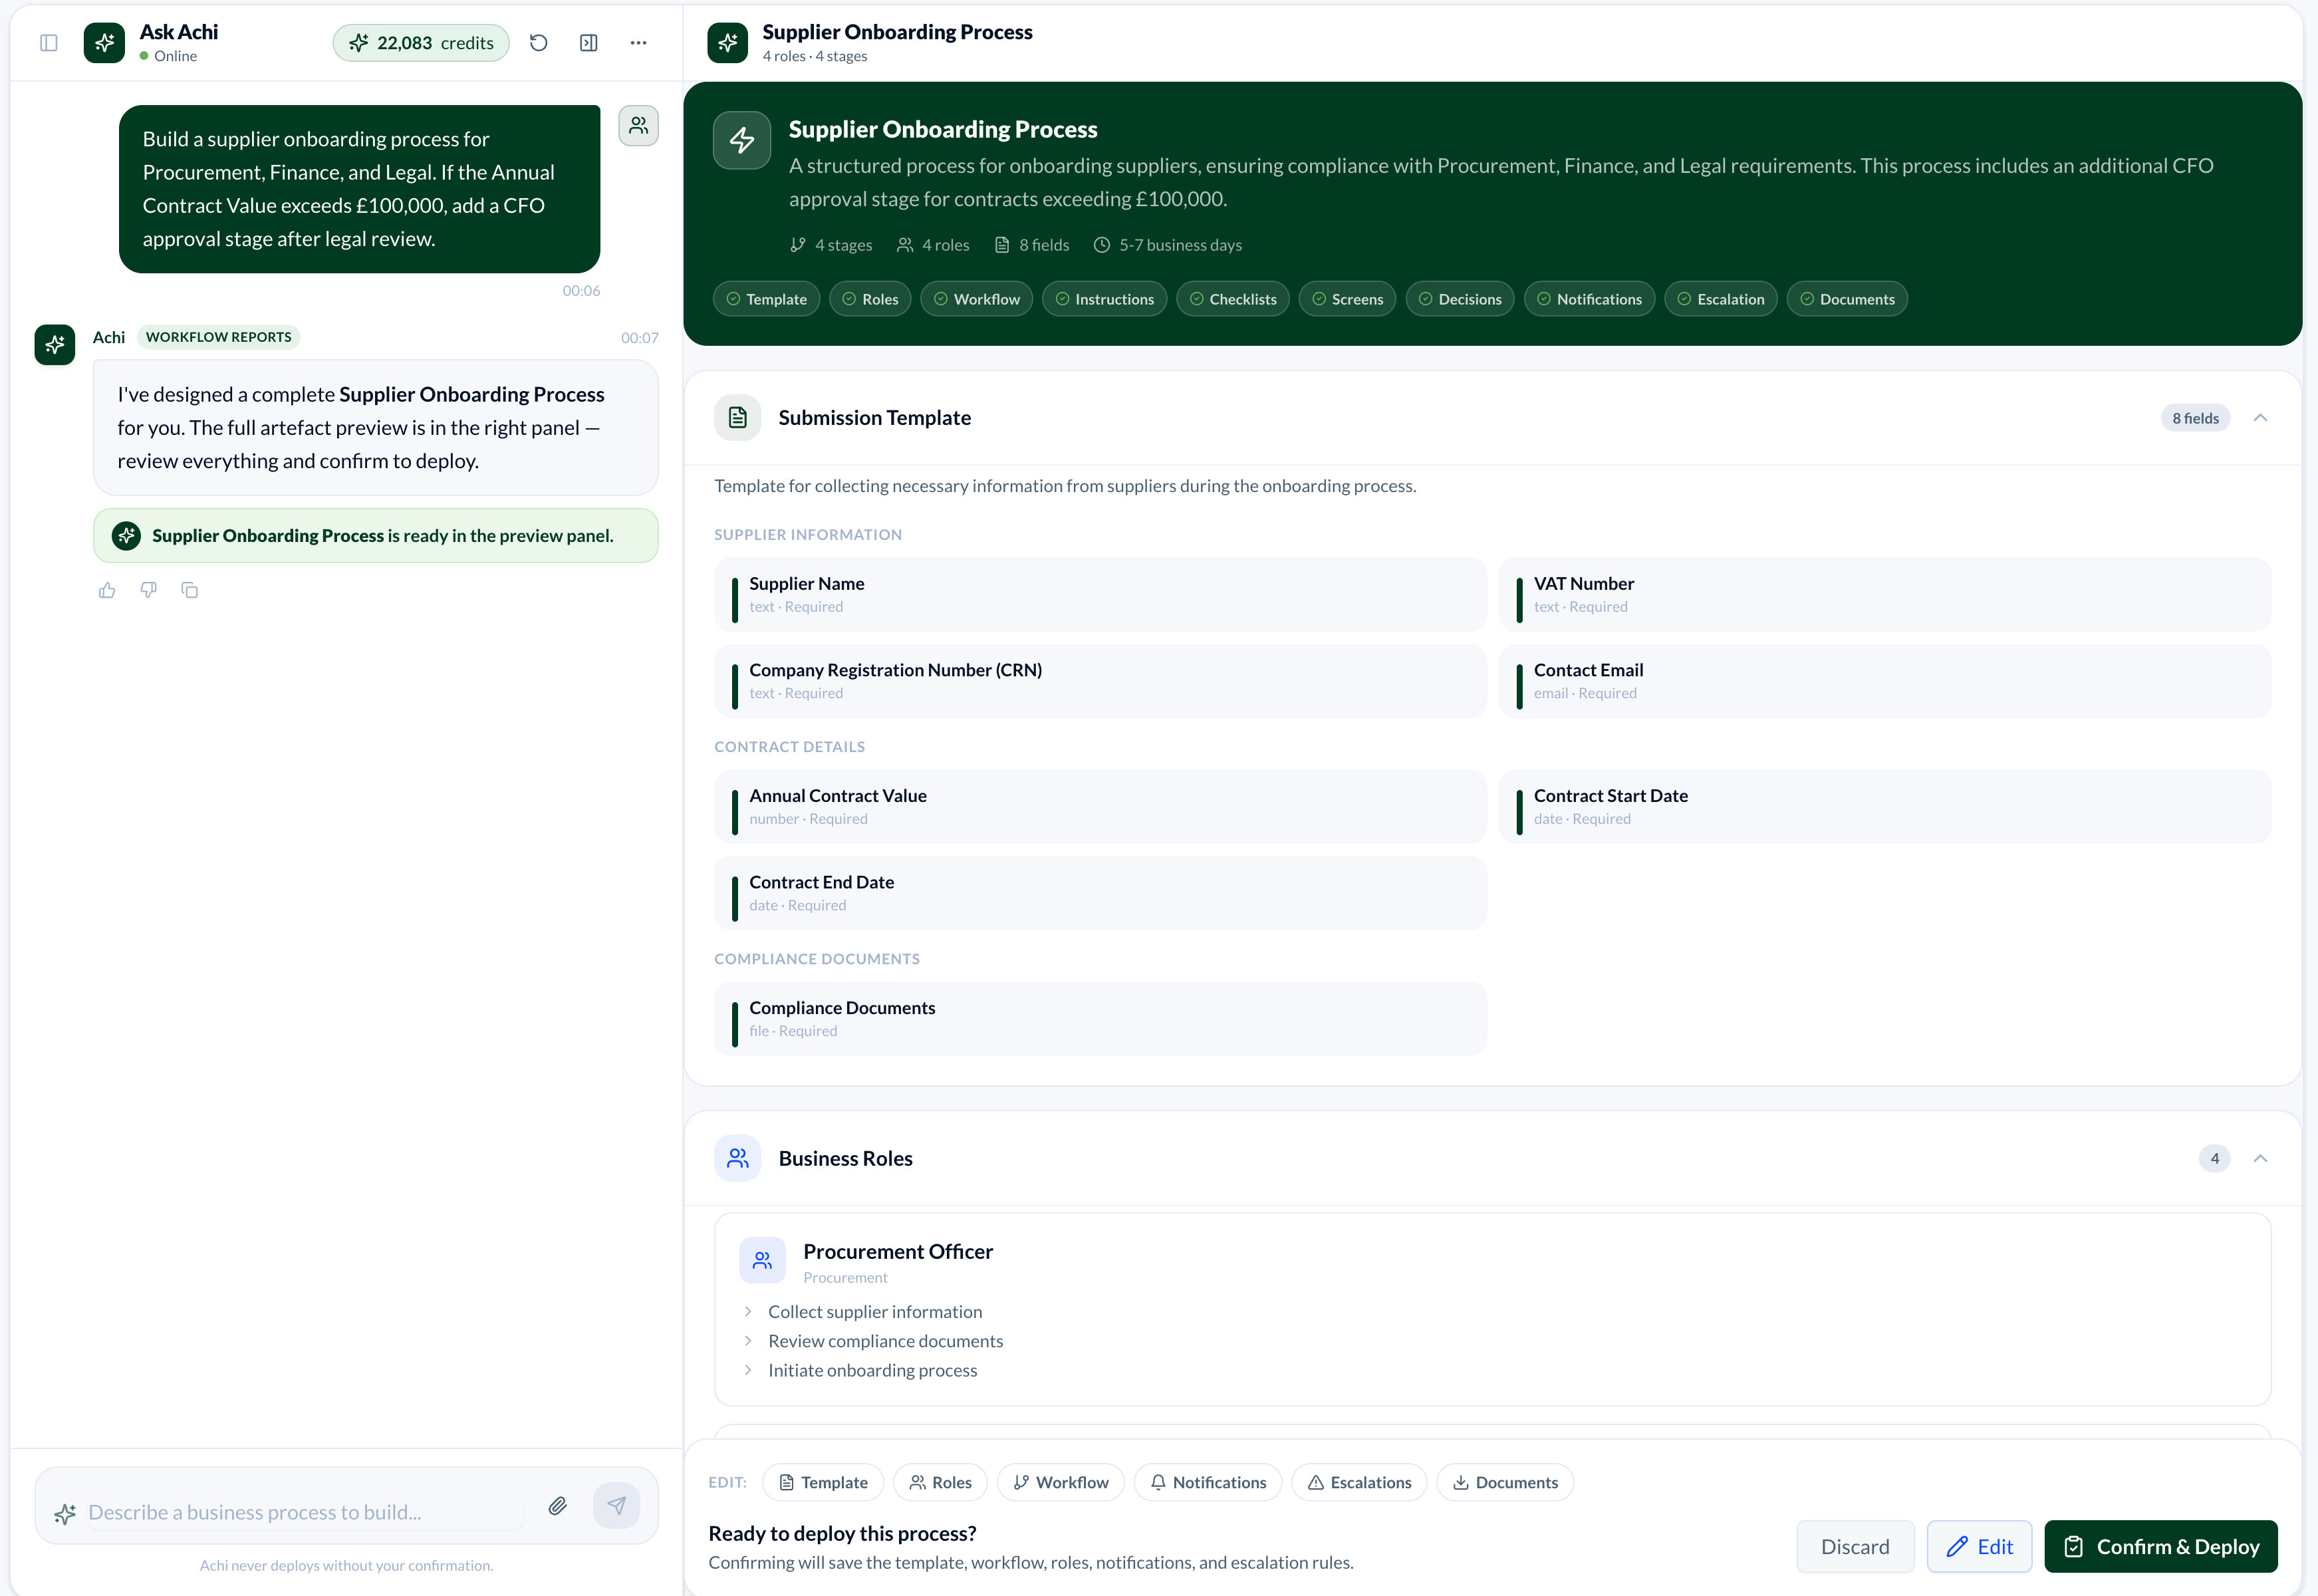Jump to the Documents section chip

click(1848, 300)
